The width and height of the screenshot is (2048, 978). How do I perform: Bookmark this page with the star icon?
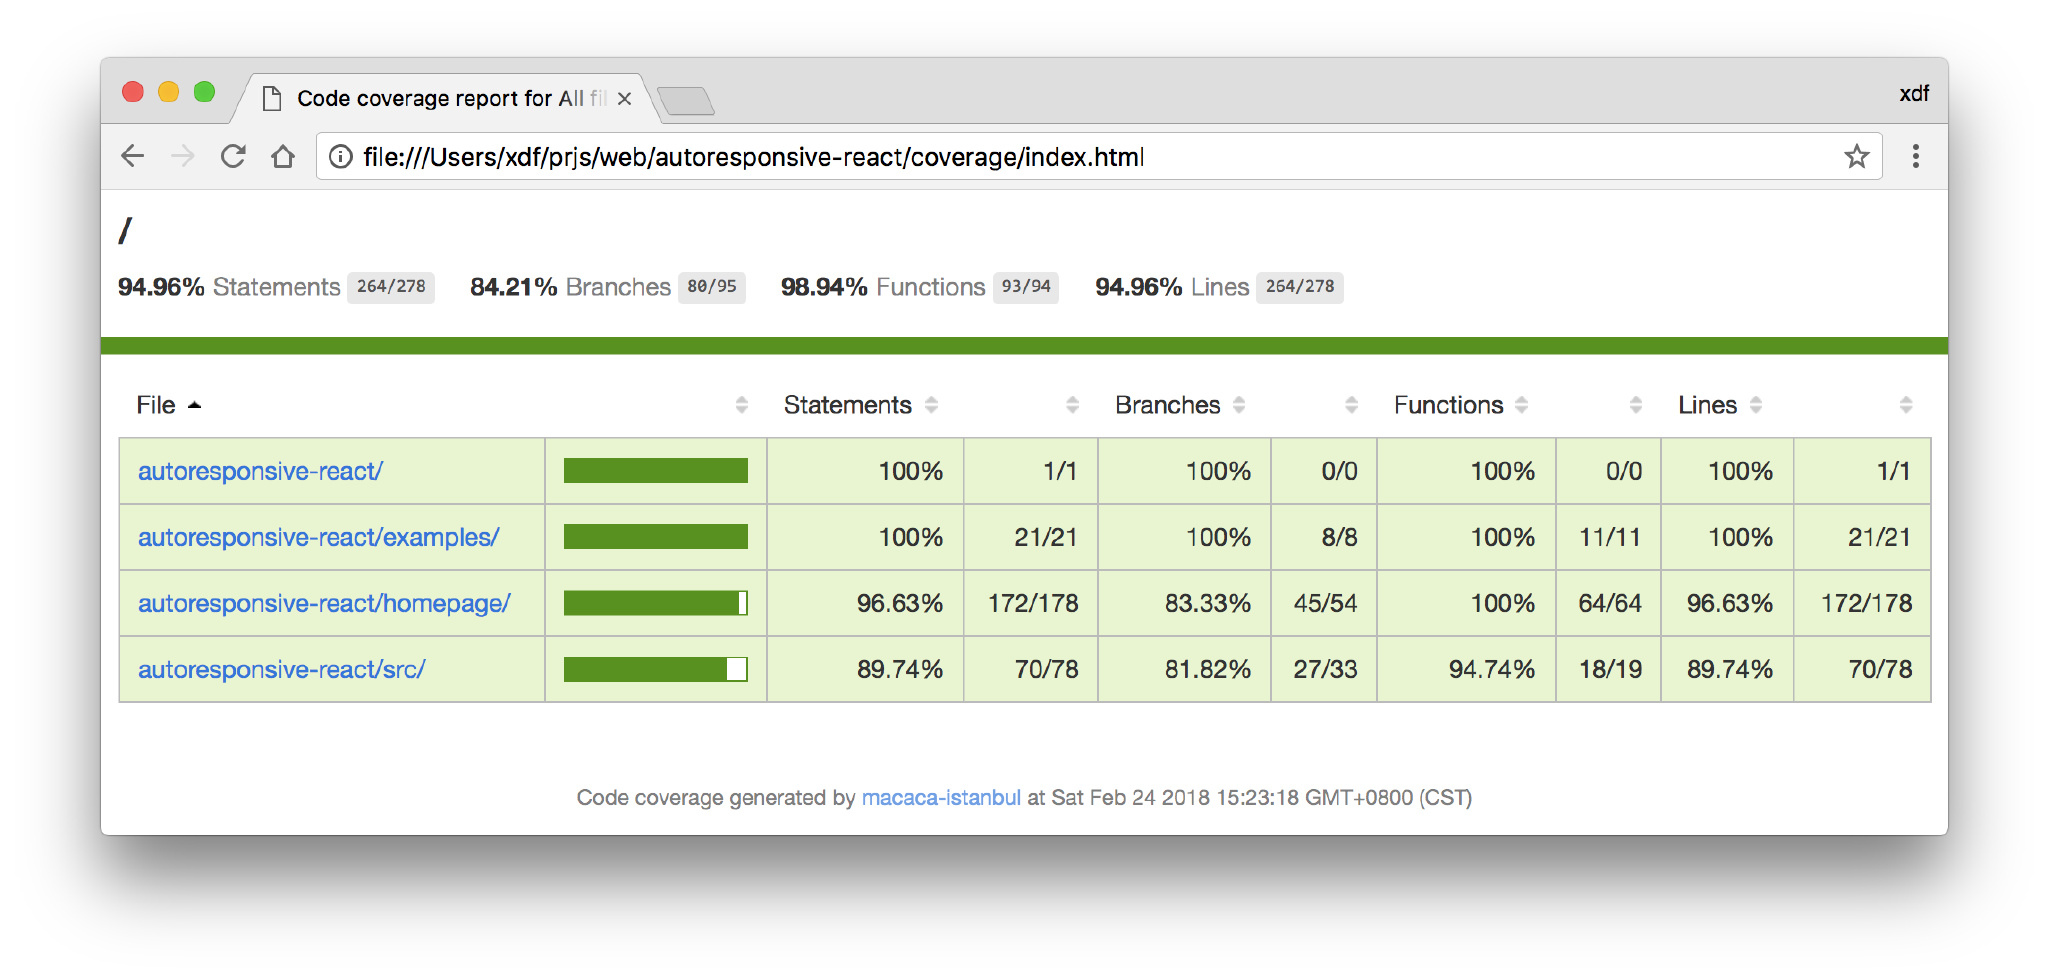[1856, 157]
